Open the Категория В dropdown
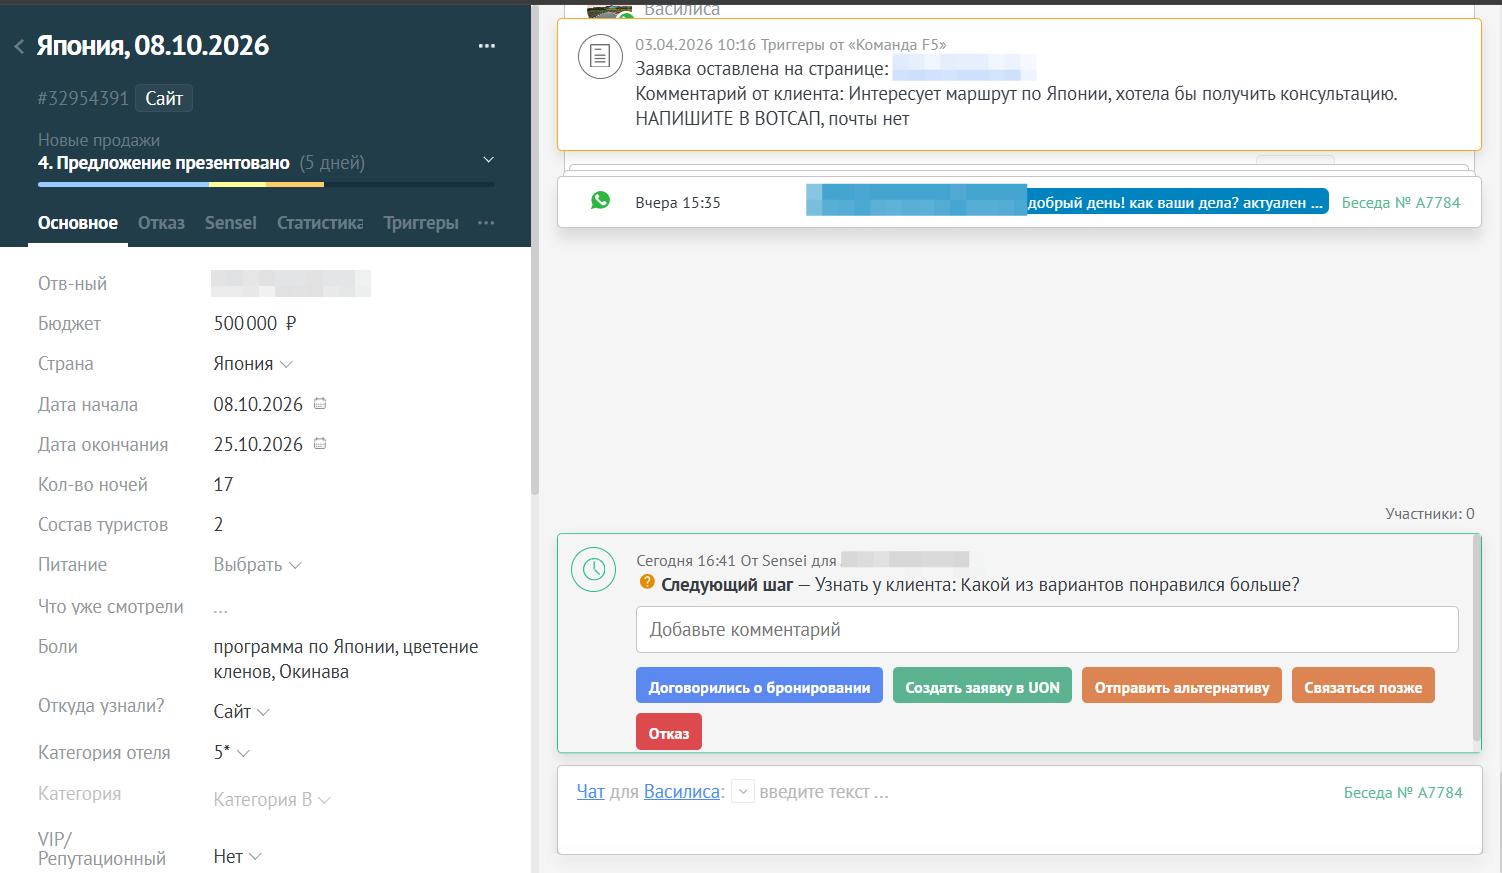Image resolution: width=1502 pixels, height=873 pixels. (272, 800)
